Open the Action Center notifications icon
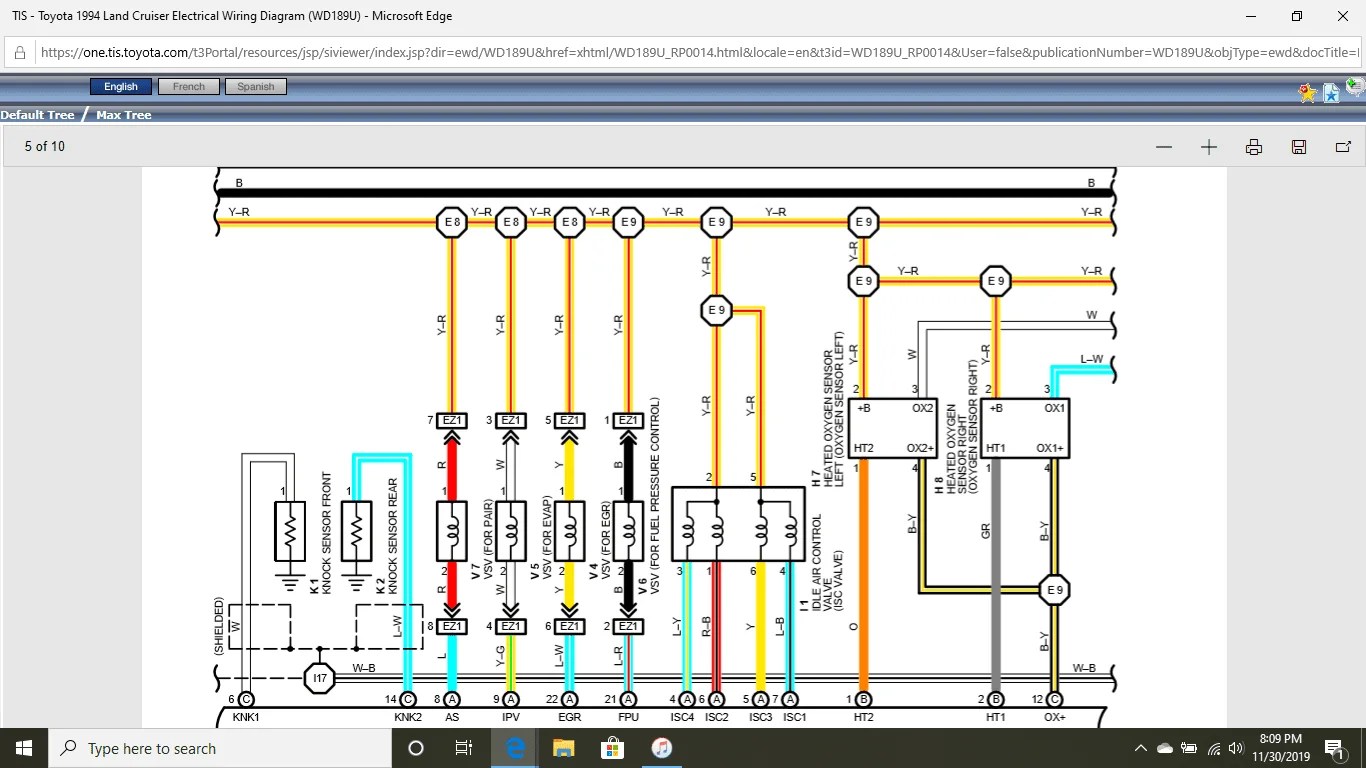 1333,748
